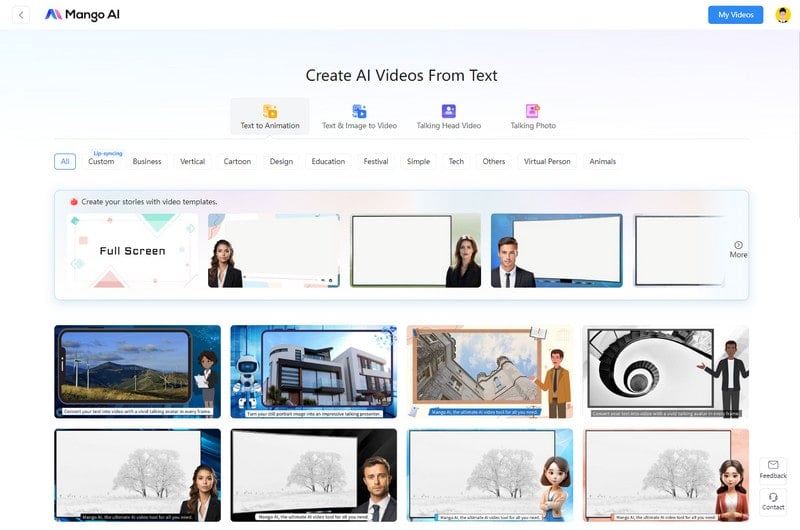800x530 pixels.
Task: Open the Contact headset button
Action: click(773, 501)
